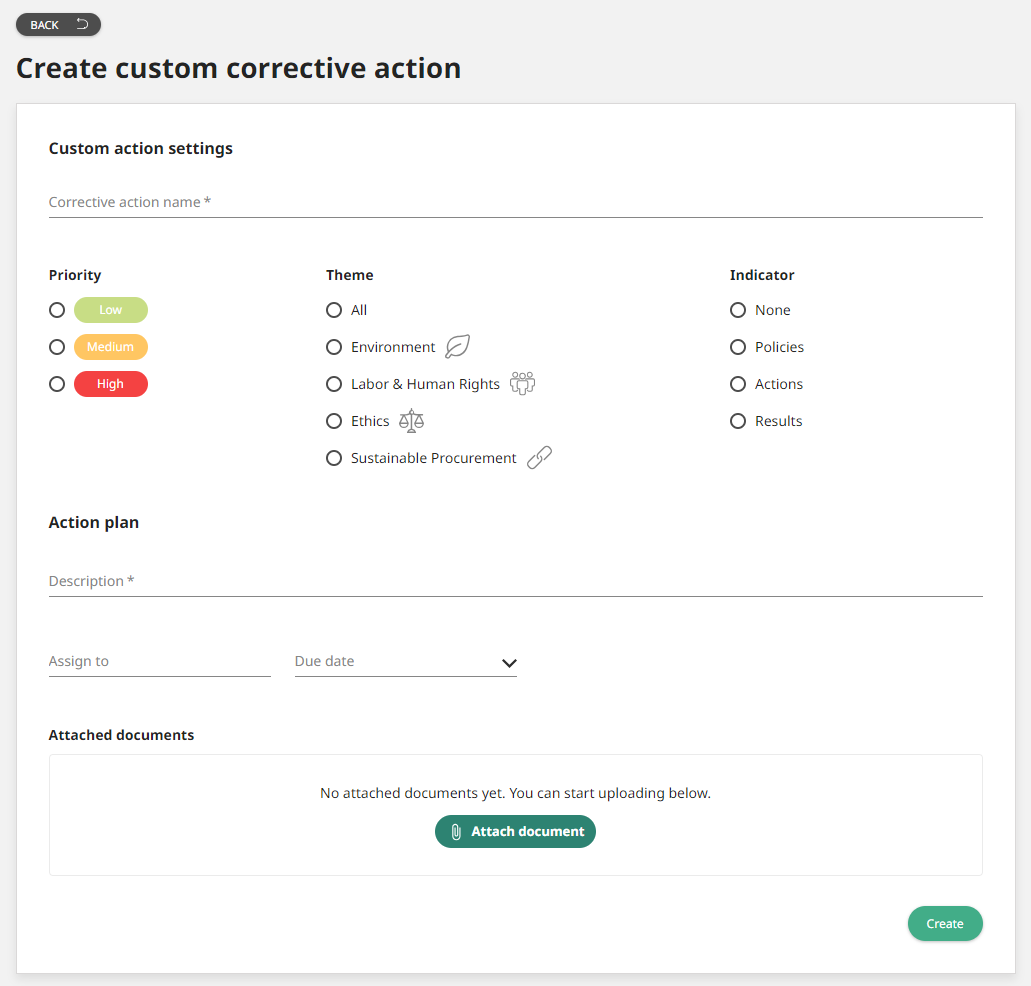Click the Sustainable Procurement chain link icon
Screen dimensions: 1031x986
(x=539, y=457)
